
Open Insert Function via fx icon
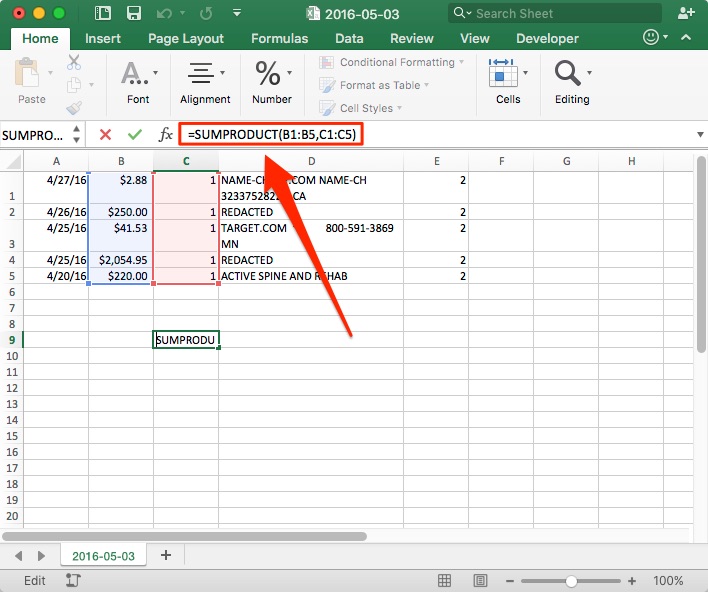(165, 134)
